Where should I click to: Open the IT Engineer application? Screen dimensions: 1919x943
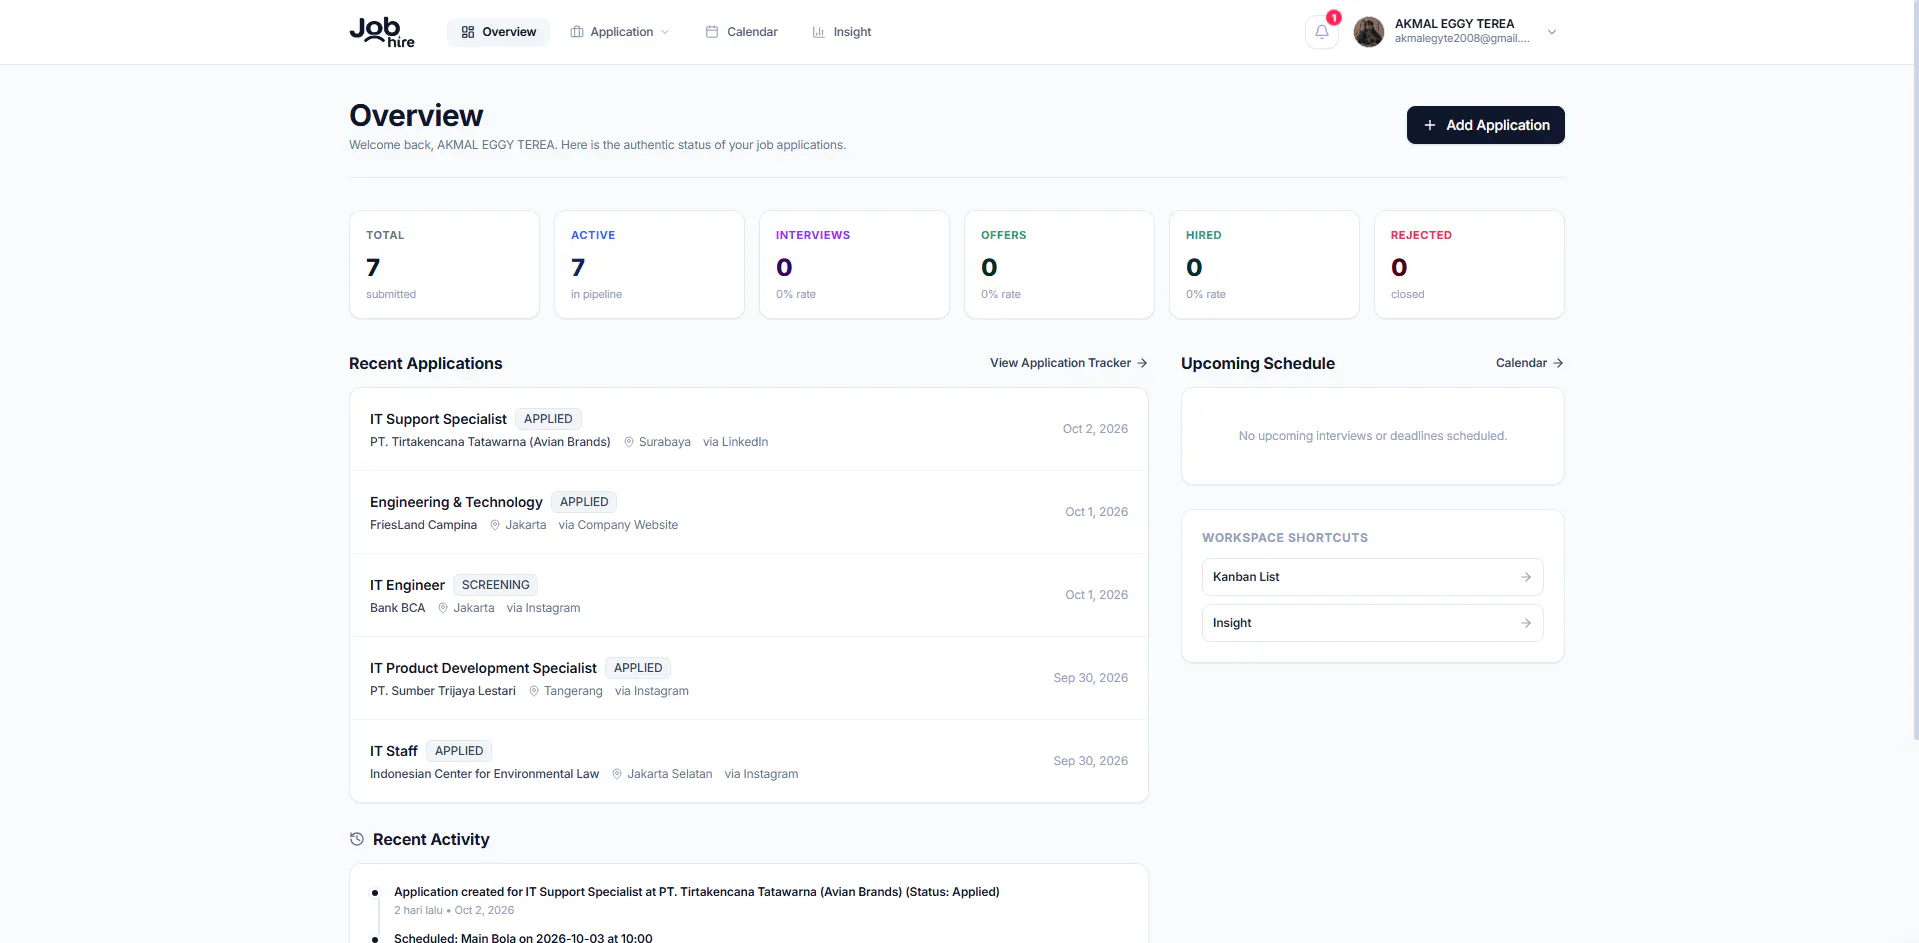point(749,595)
